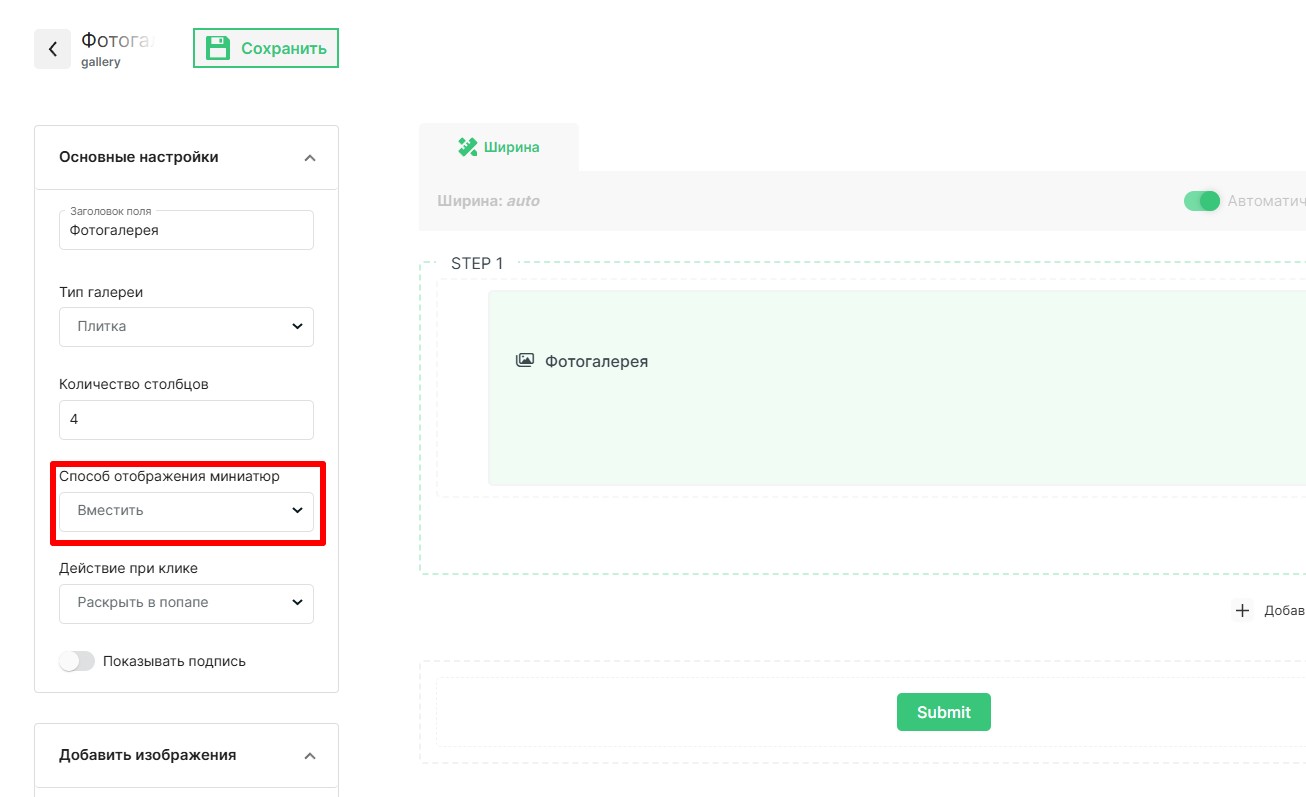
Task: Collapse the Основные настройки panel
Action: 310,158
